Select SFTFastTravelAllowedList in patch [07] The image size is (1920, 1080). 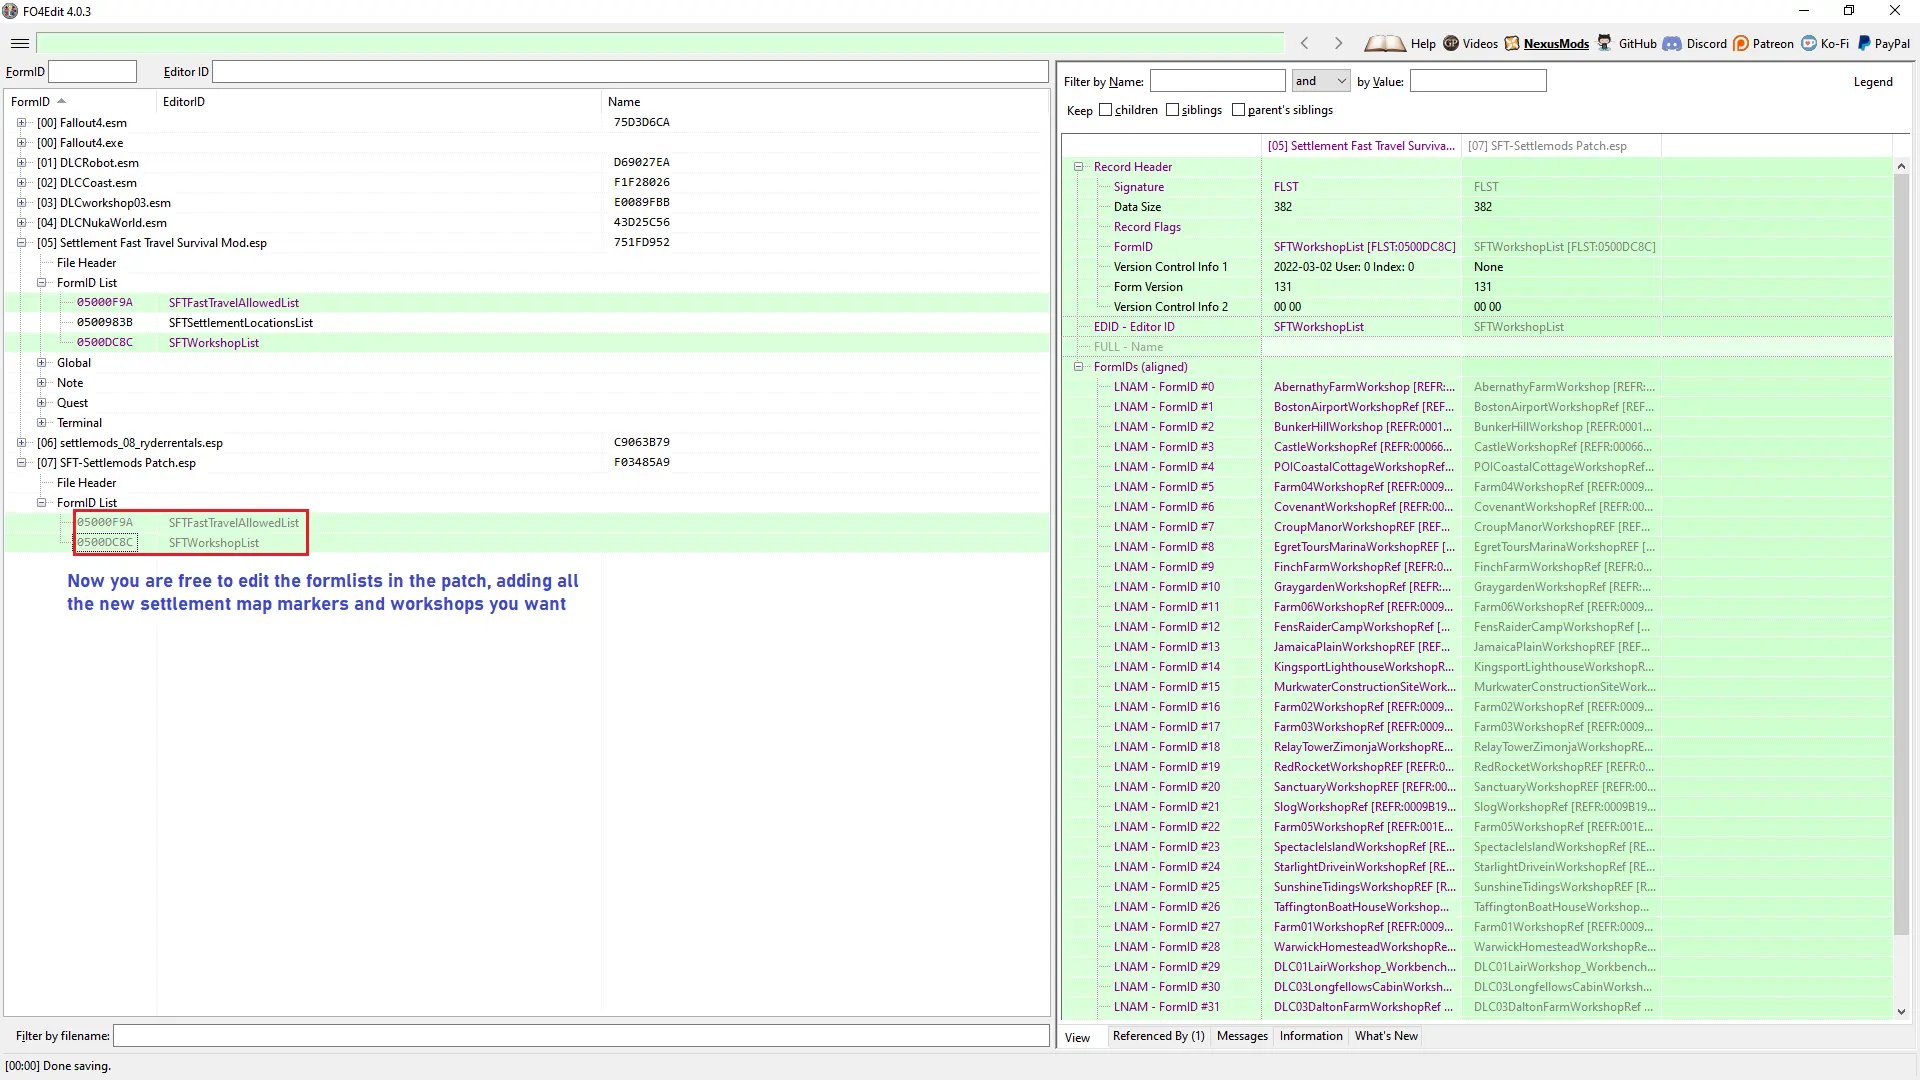tap(527, 523)
